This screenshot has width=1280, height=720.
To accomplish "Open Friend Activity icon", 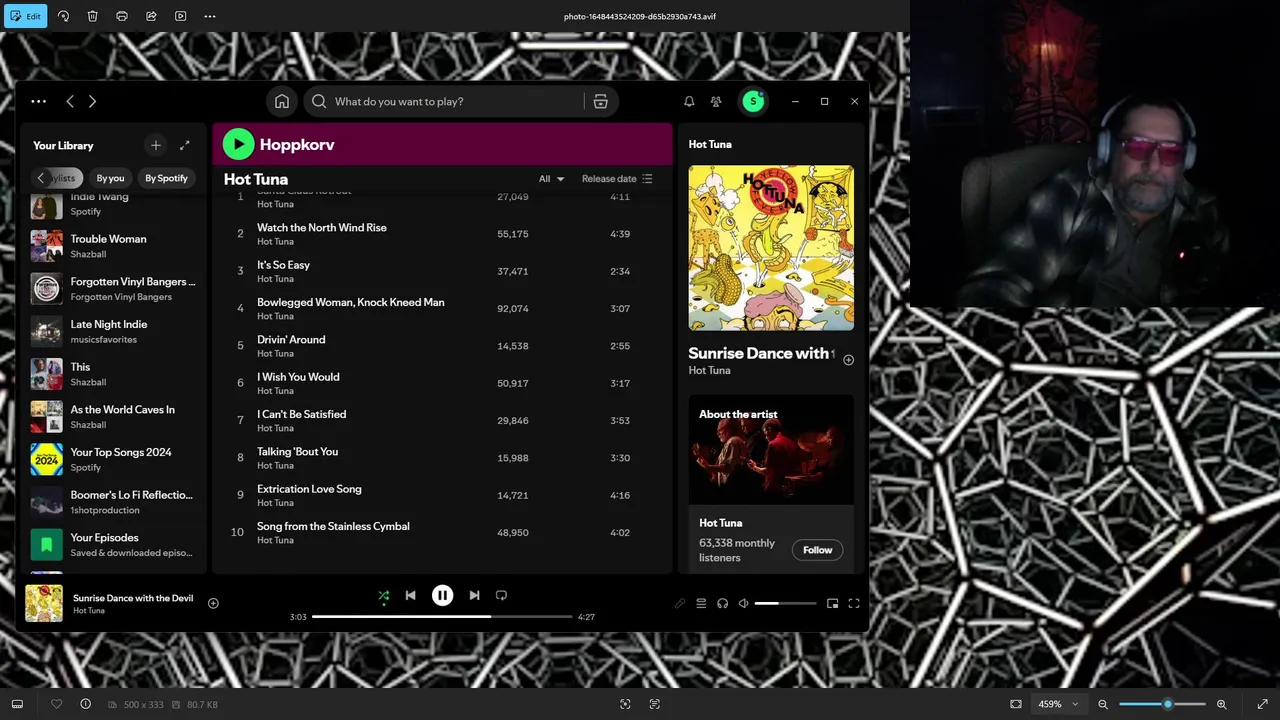I will click(716, 101).
